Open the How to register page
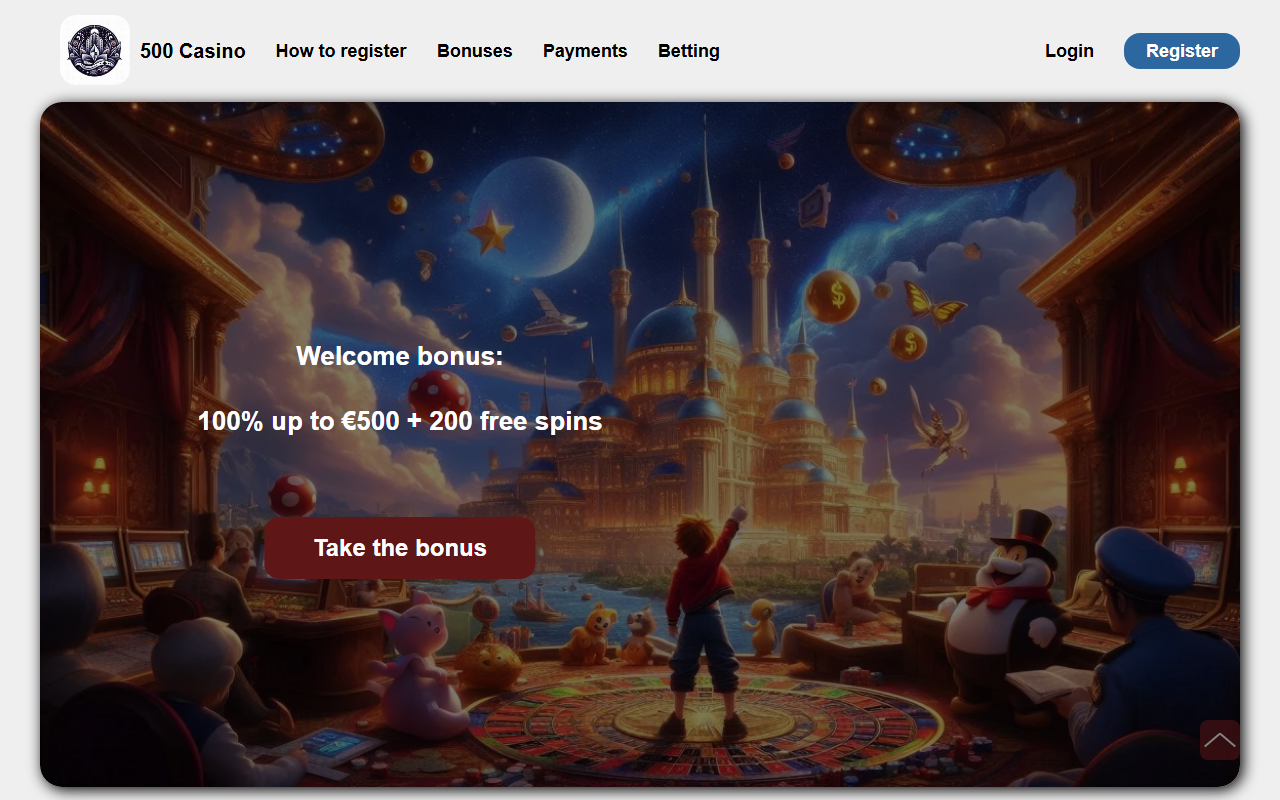This screenshot has width=1280, height=800. (x=341, y=51)
